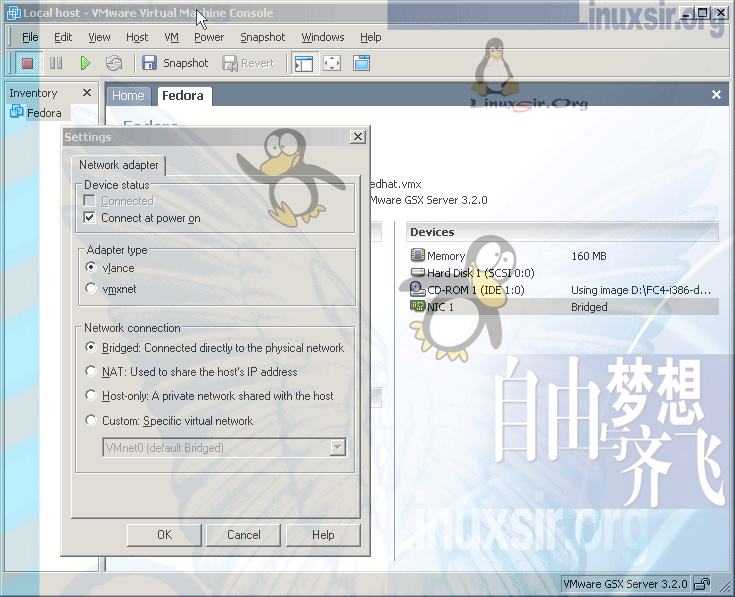Toggle the inventory sidebar view icon
Viewport: 735px width, 597px height.
pos(304,63)
